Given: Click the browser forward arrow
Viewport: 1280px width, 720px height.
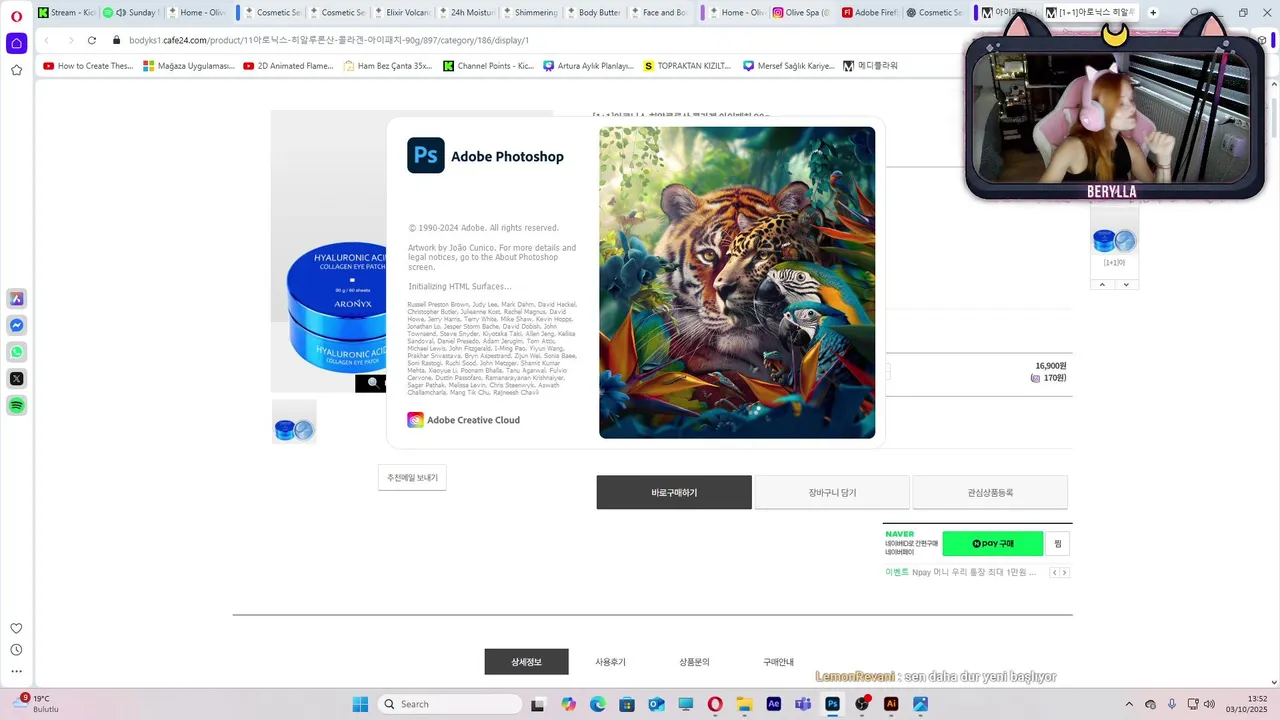Looking at the screenshot, I should (70, 40).
